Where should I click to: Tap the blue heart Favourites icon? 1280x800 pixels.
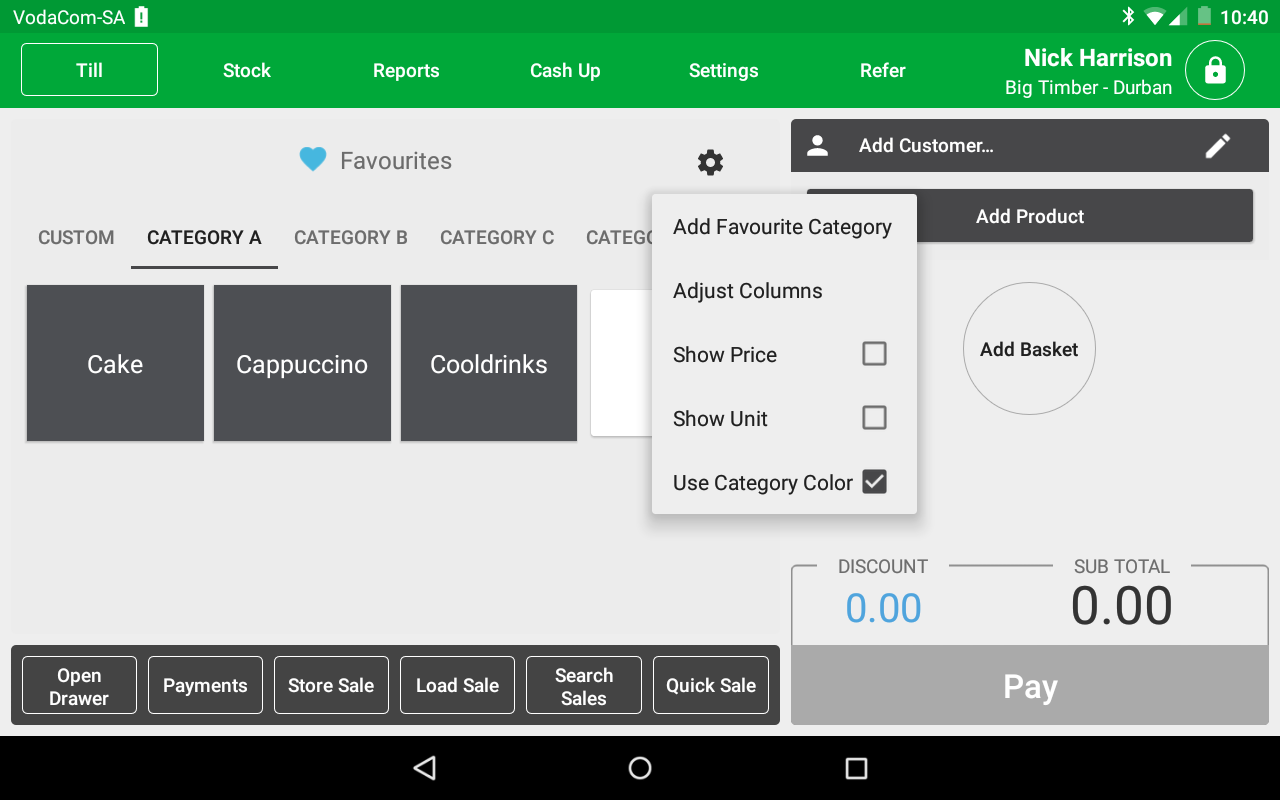313,160
